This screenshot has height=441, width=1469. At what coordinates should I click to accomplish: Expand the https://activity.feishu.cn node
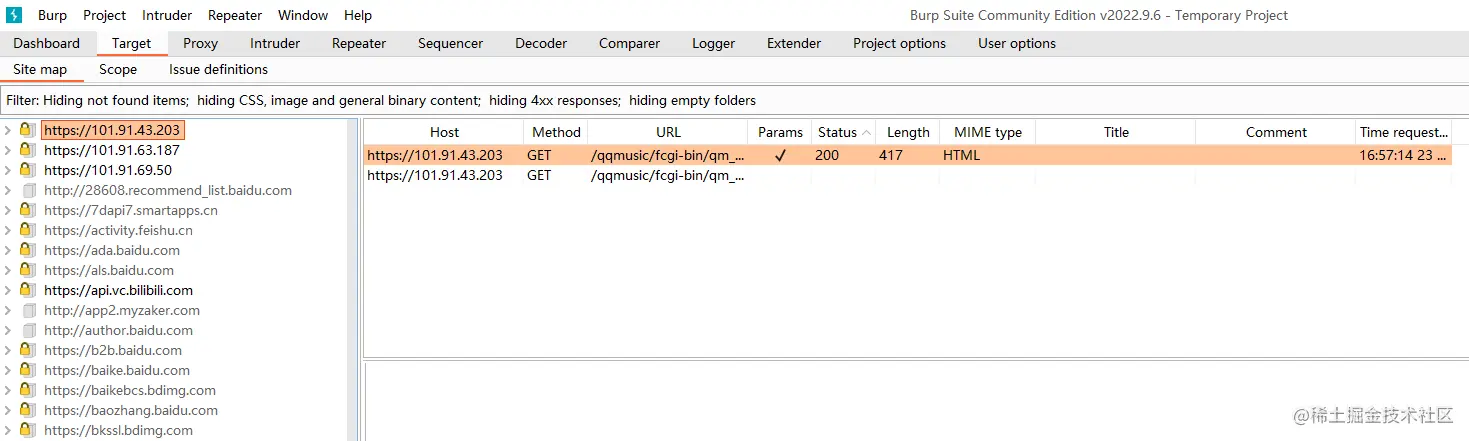click(x=8, y=230)
